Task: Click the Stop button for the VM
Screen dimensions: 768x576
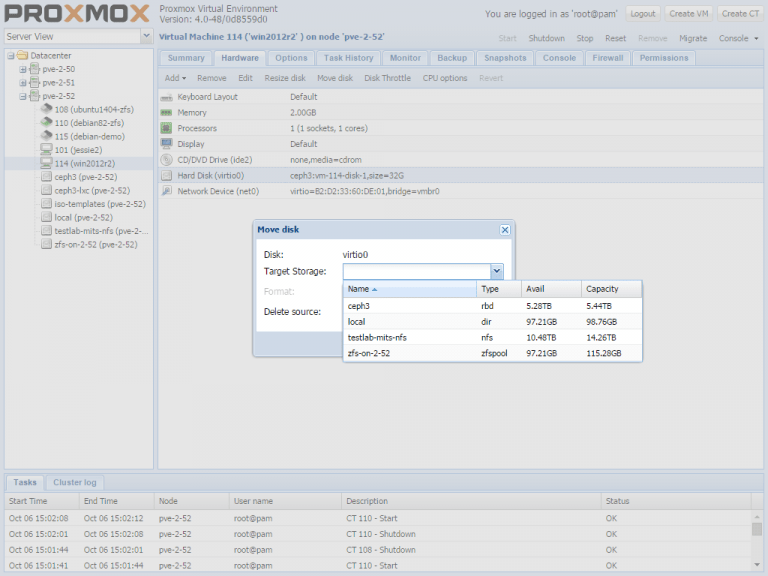Action: [585, 38]
